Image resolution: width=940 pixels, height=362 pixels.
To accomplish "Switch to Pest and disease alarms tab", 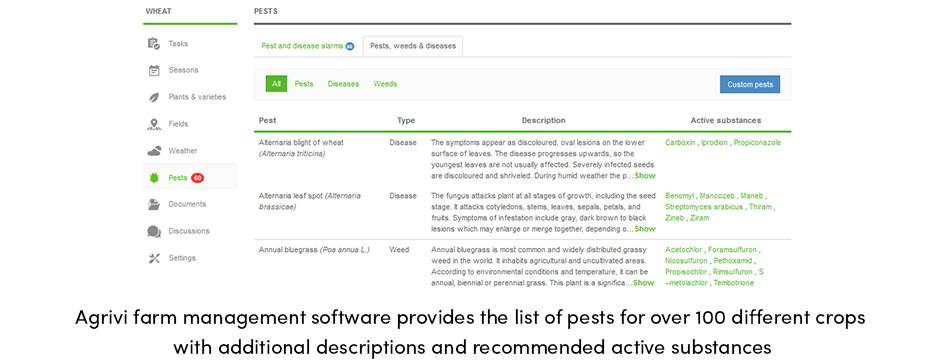I will click(308, 46).
